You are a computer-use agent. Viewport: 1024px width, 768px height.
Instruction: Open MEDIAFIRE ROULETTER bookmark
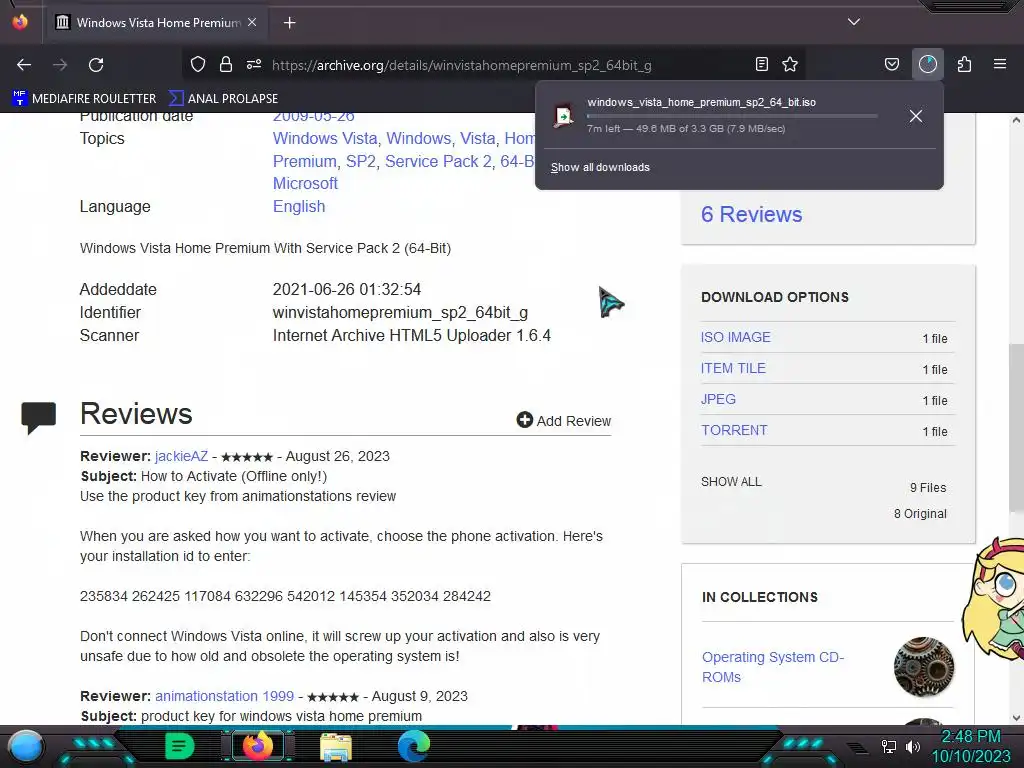[85, 99]
